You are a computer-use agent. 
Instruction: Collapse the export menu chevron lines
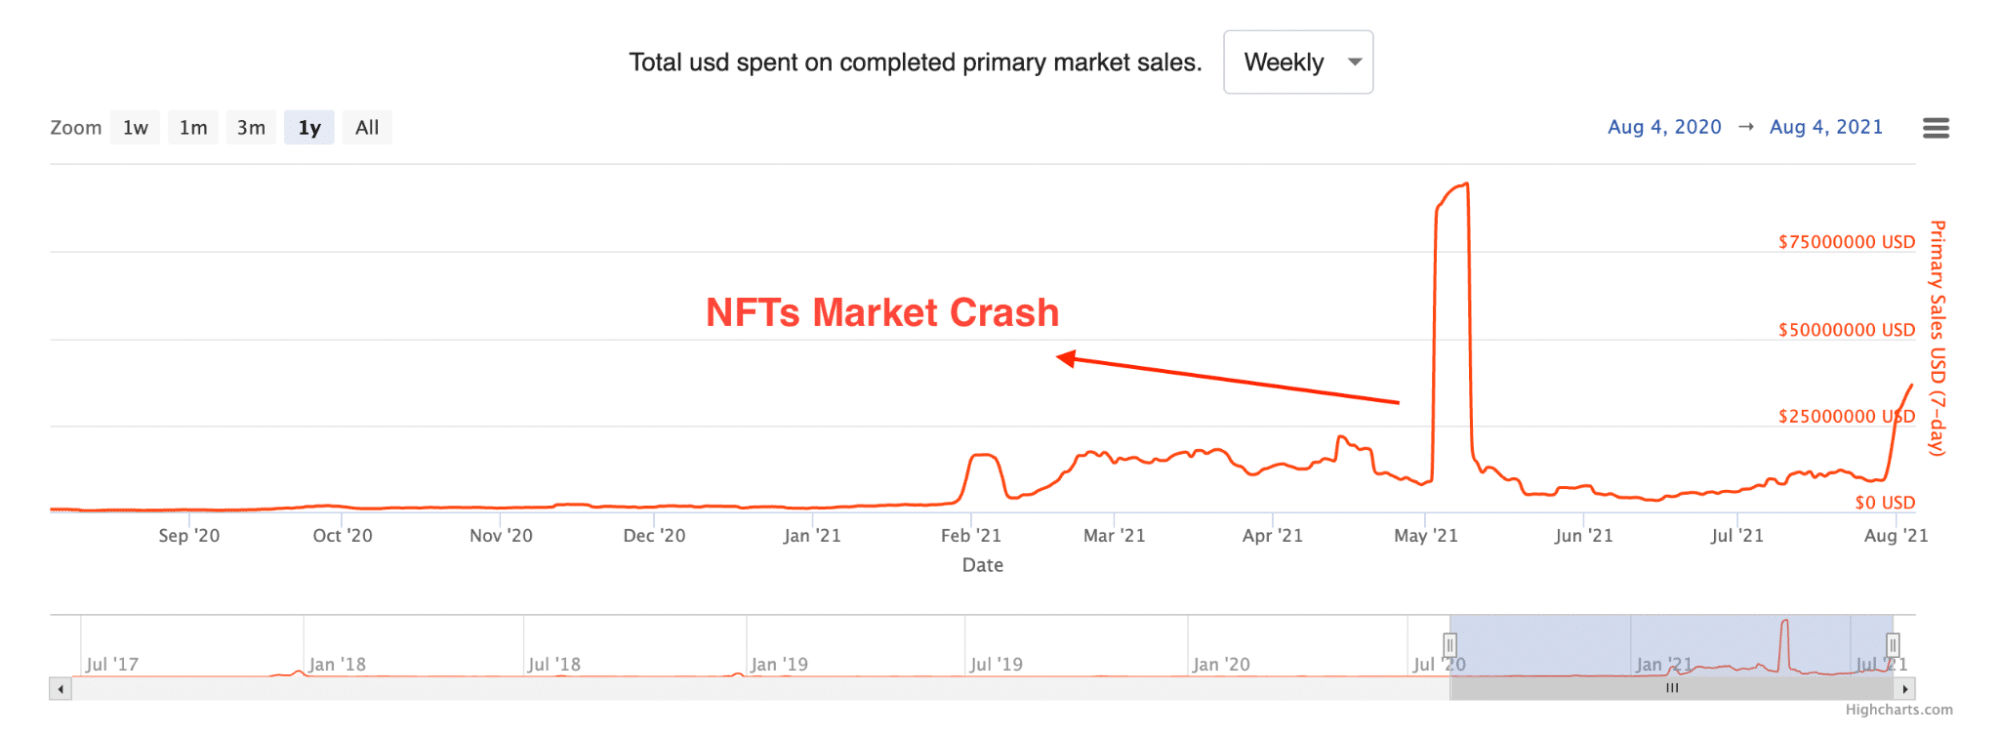point(1936,127)
